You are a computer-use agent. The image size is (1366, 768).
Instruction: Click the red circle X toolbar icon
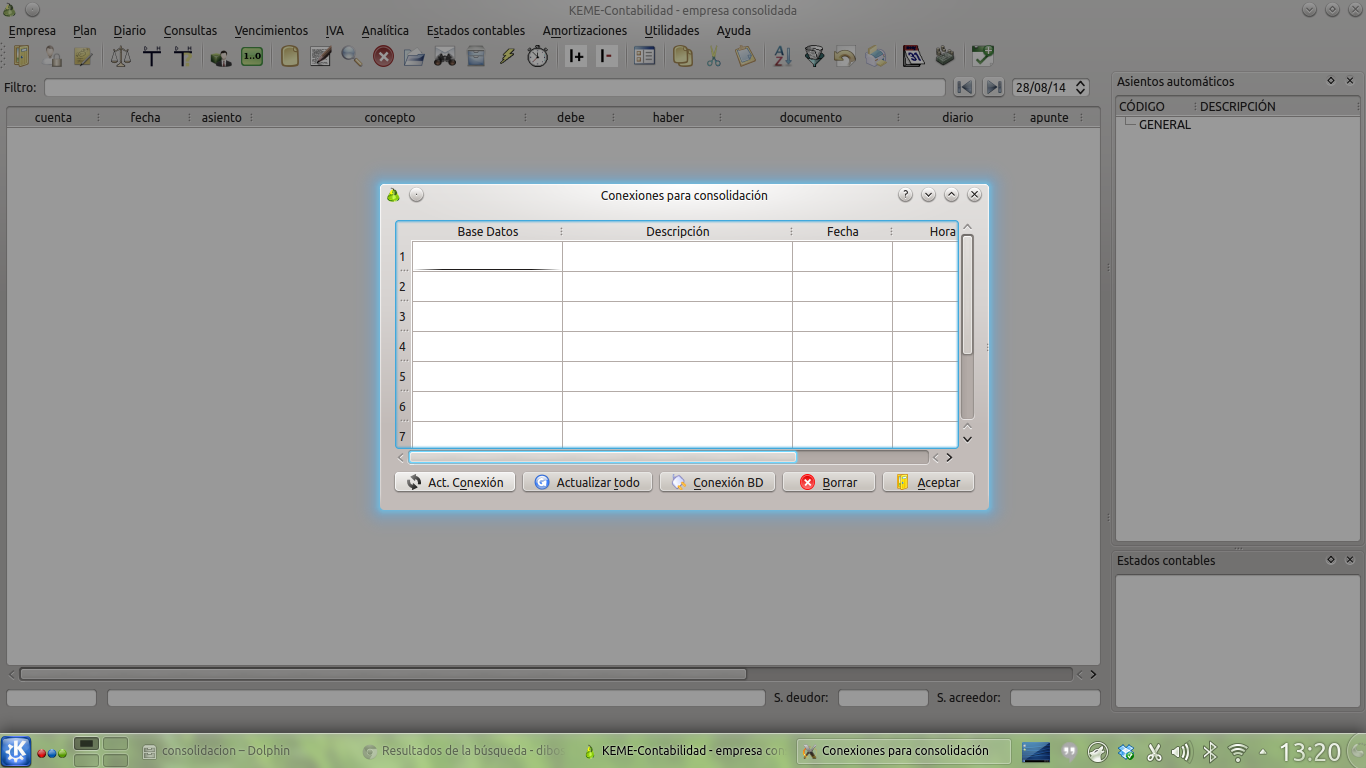click(383, 56)
